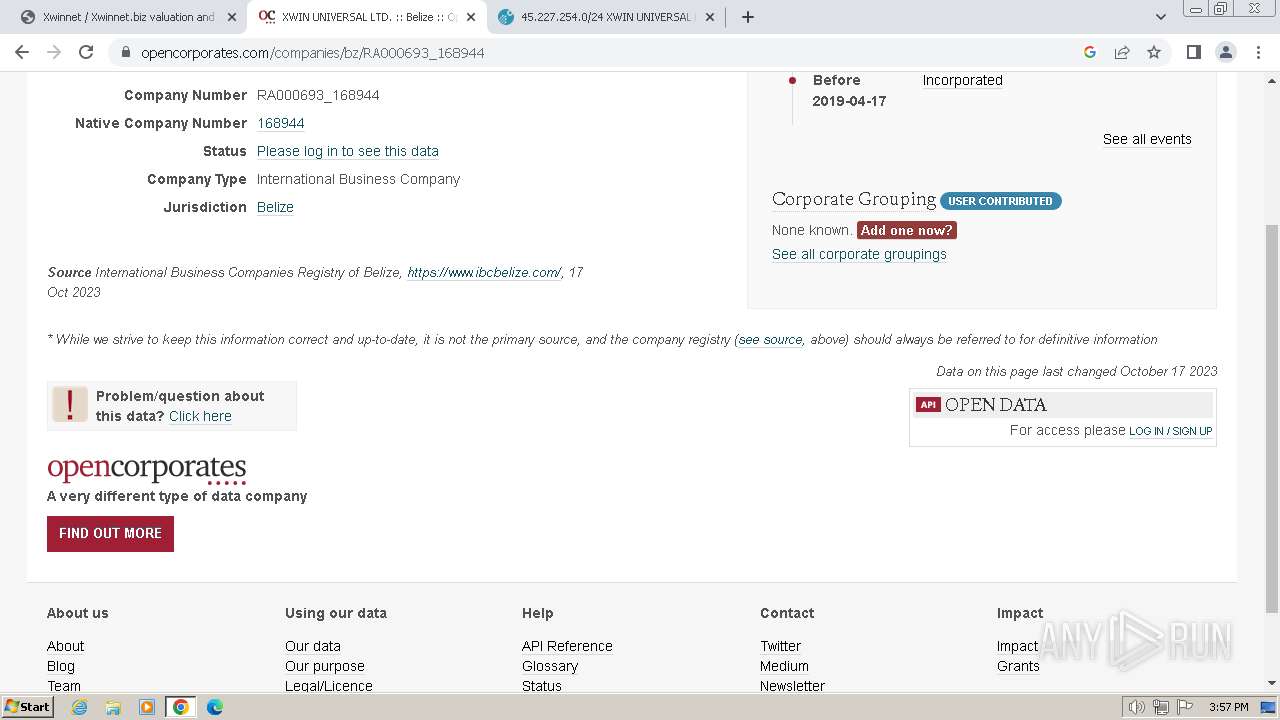This screenshot has height=720, width=1280.
Task: Open a new browser tab
Action: pos(748,17)
